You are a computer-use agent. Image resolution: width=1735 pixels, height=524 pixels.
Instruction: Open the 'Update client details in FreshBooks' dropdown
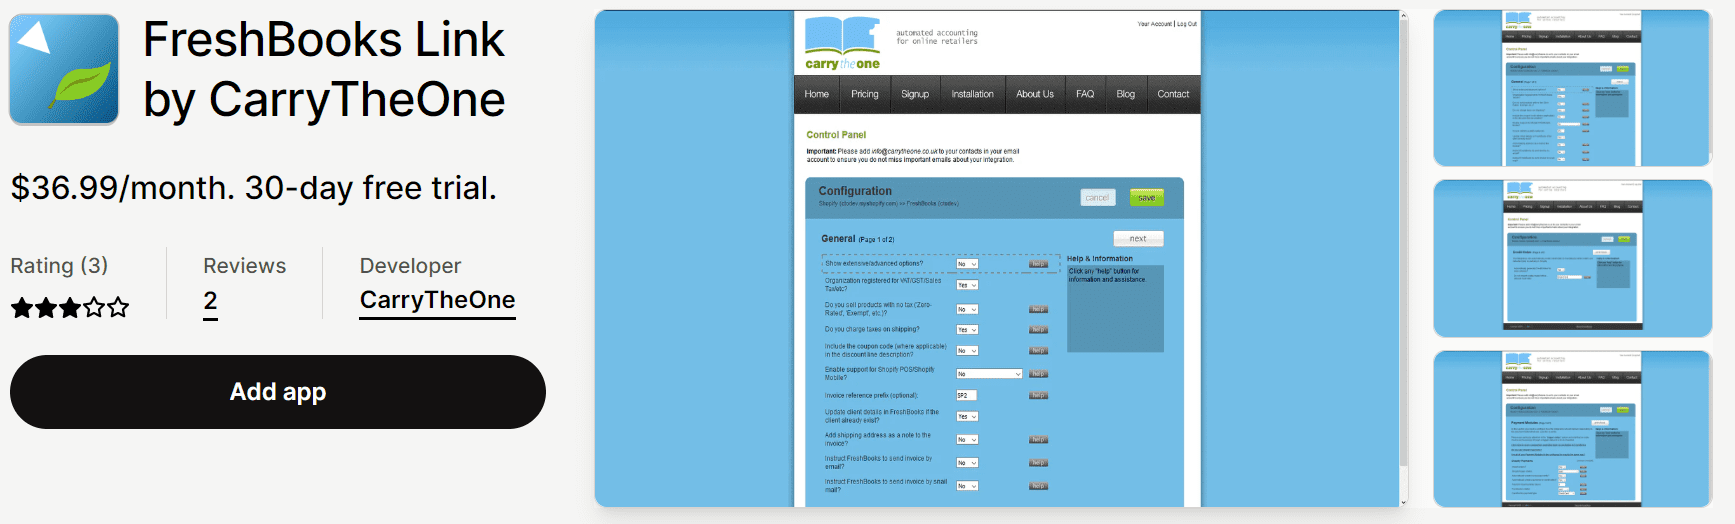click(x=967, y=417)
